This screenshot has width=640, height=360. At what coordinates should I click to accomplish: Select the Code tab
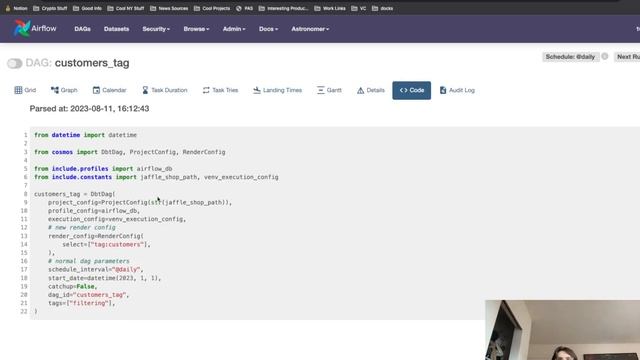pyautogui.click(x=411, y=90)
